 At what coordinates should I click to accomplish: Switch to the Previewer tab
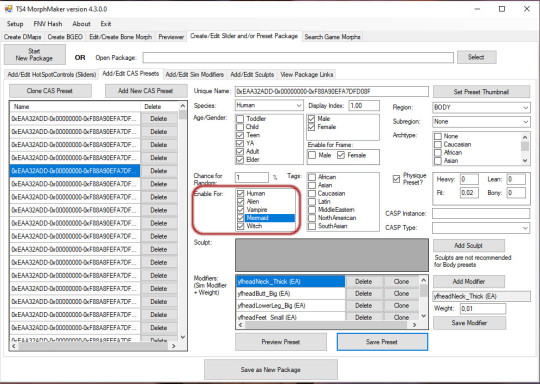pos(171,37)
